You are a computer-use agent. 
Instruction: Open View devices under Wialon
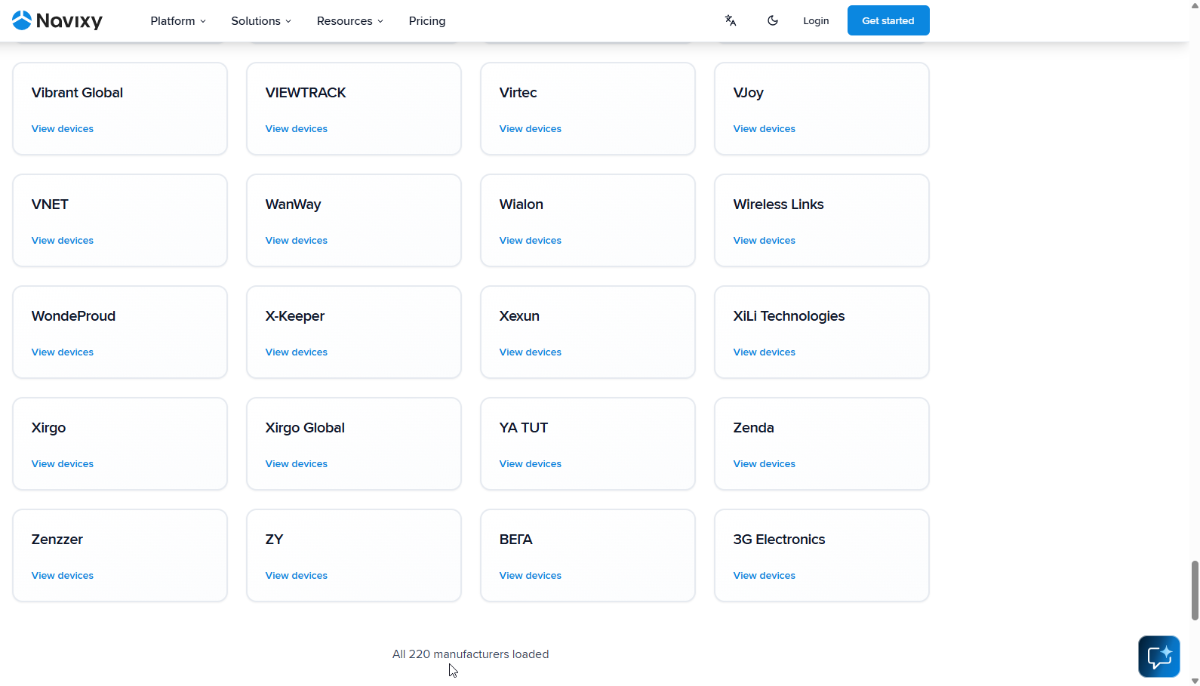tap(530, 241)
